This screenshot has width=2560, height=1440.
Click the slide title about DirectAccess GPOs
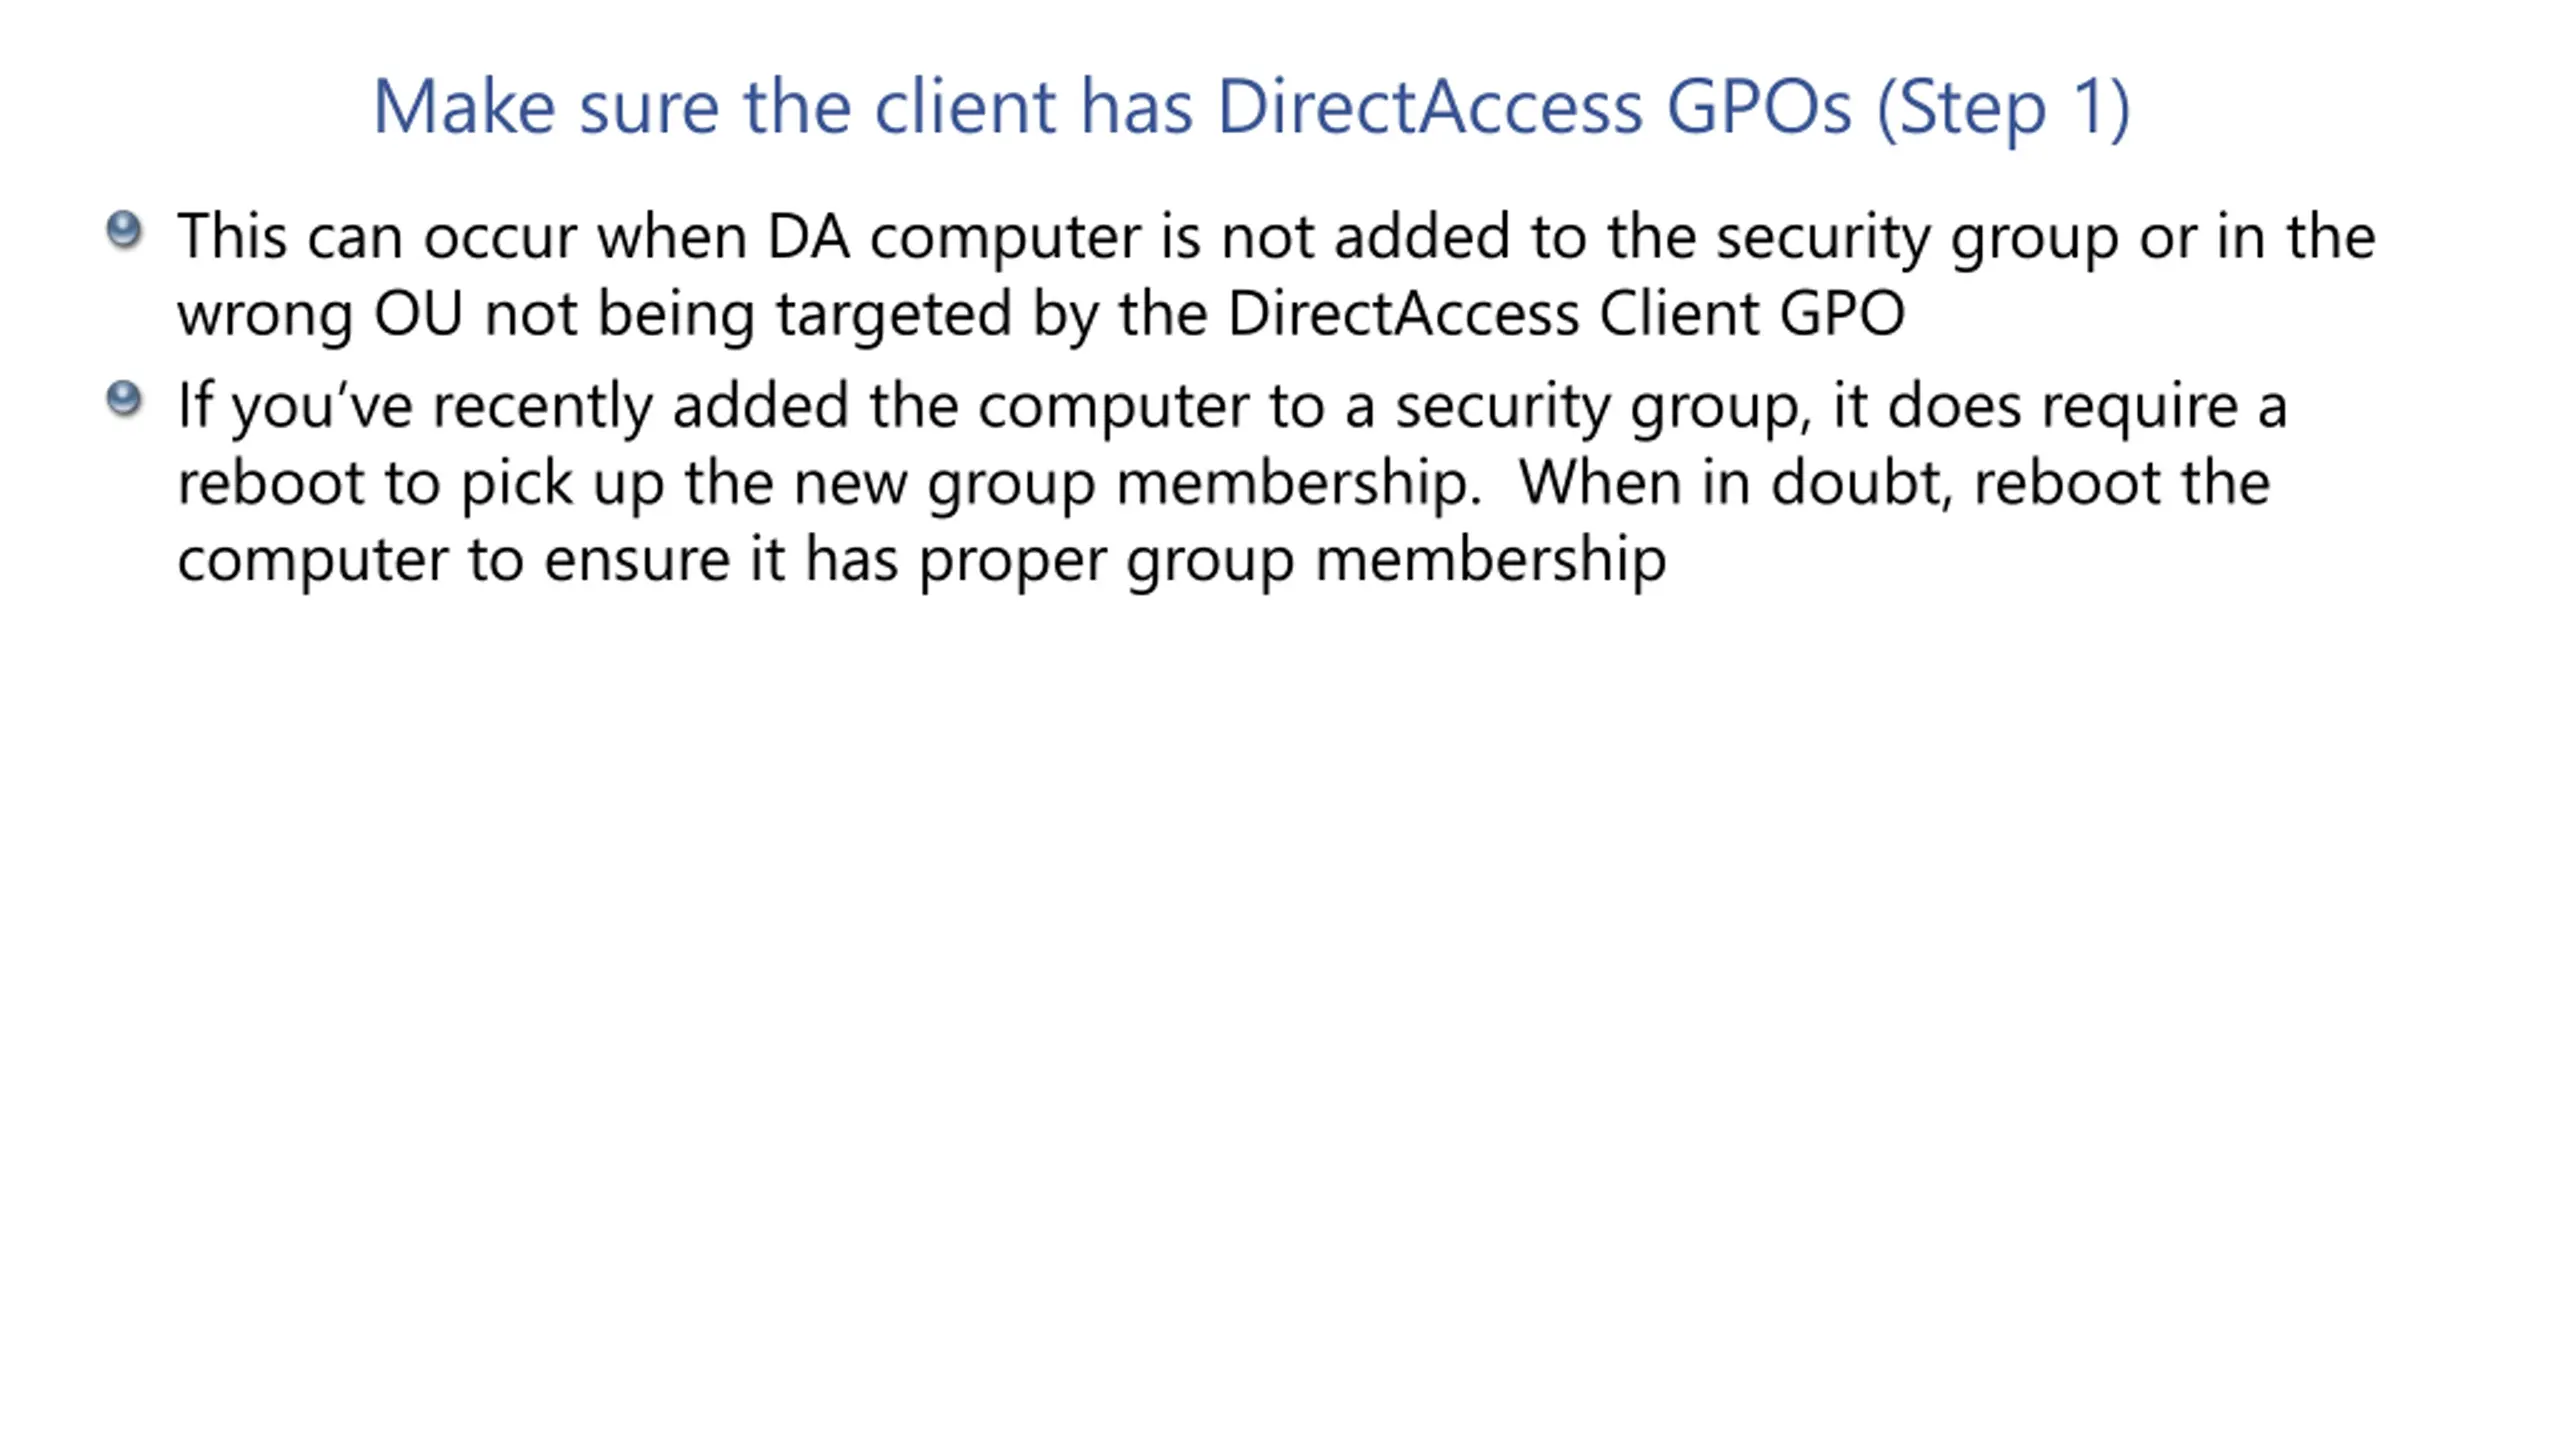1251,107
